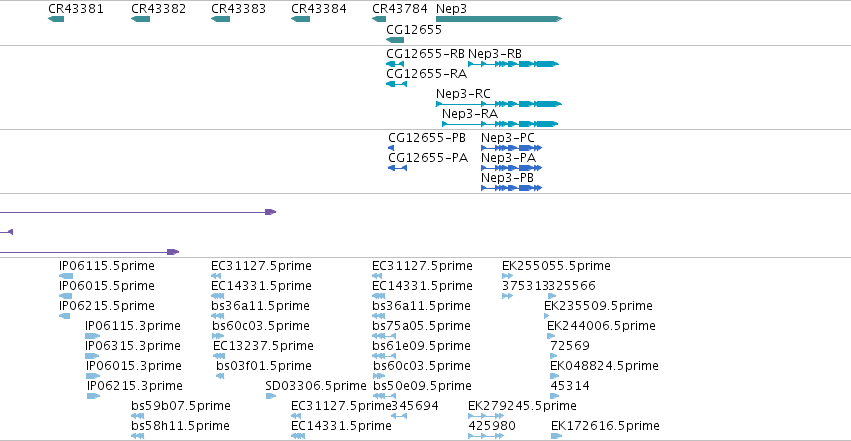This screenshot has width=851, height=441.
Task: Open the 425980 feature label
Action: point(492,426)
